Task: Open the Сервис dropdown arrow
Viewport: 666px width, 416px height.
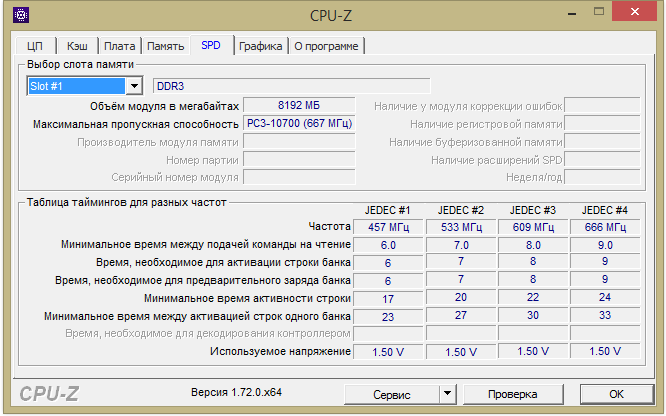Action: 447,394
